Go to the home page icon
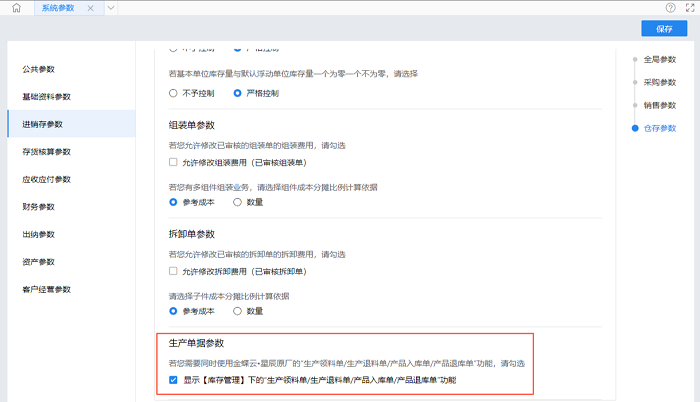The width and height of the screenshot is (700, 402). (x=16, y=8)
